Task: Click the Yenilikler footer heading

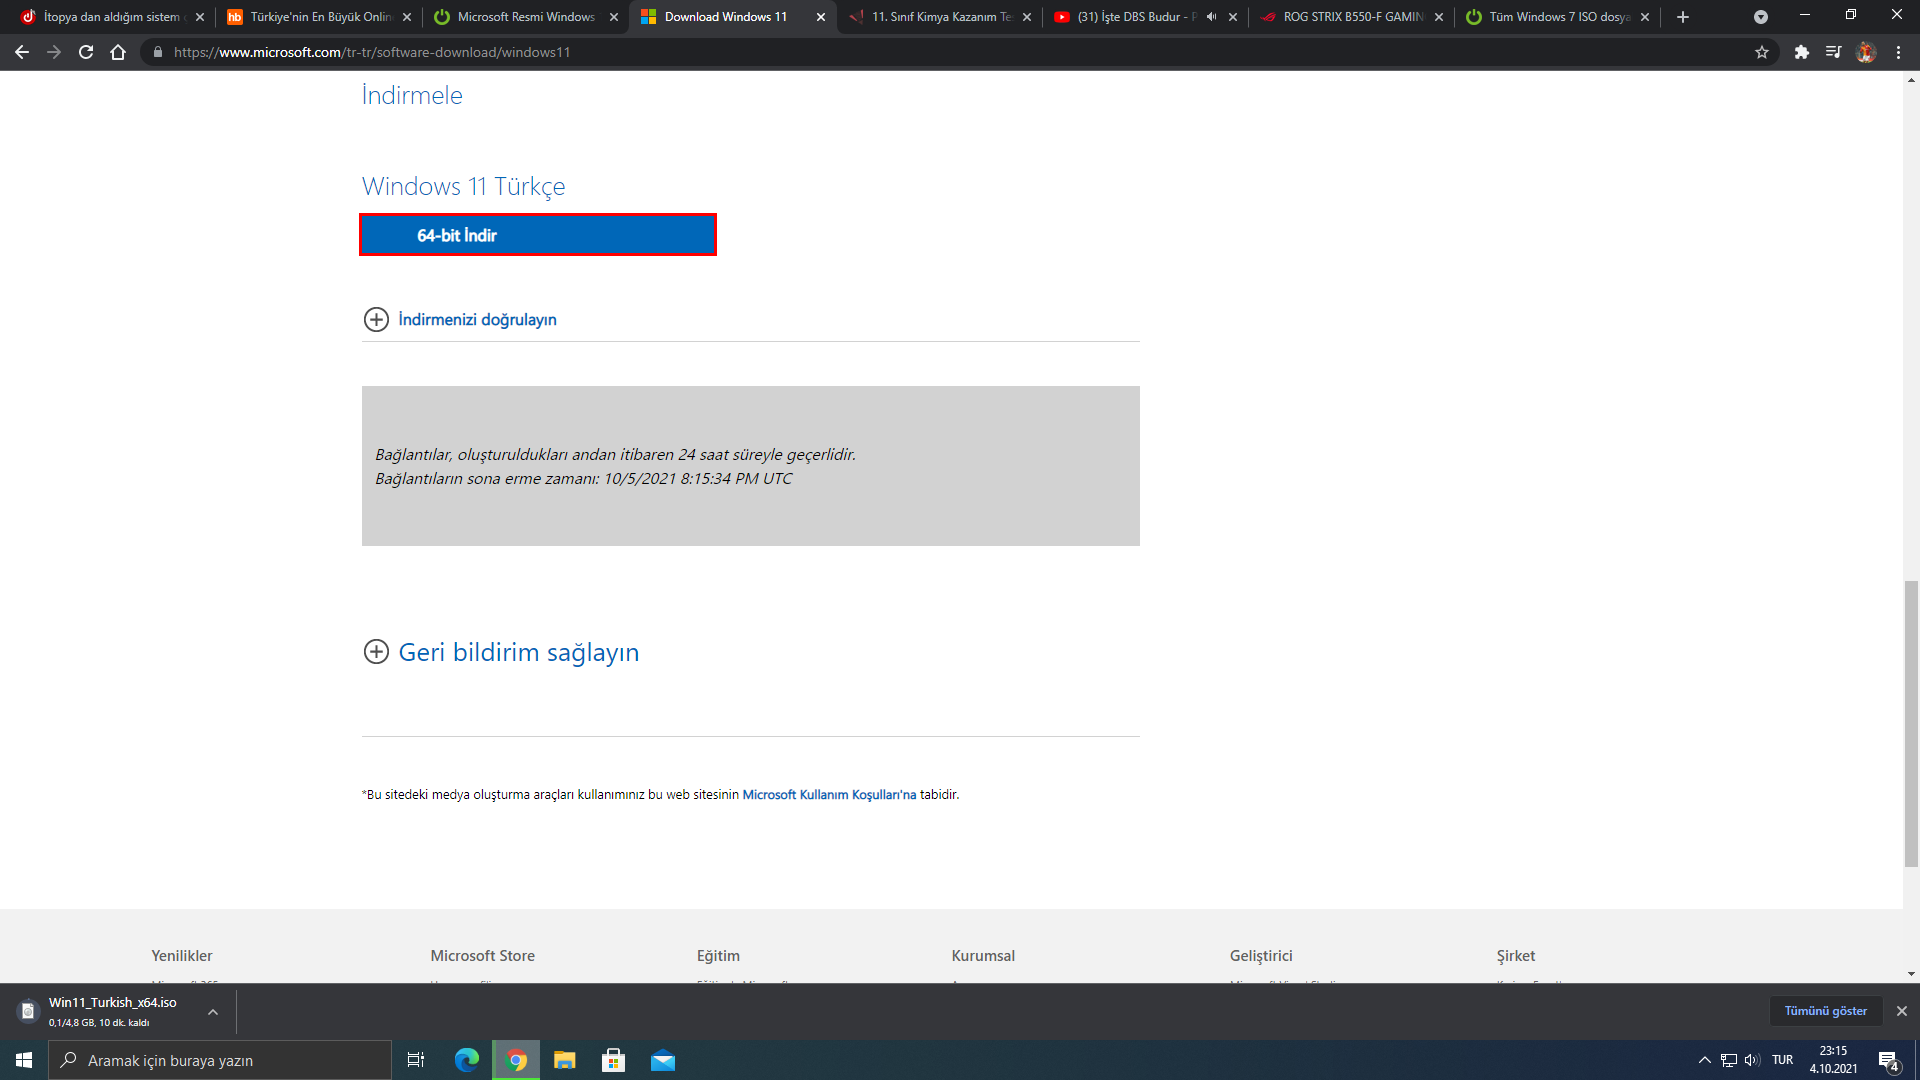Action: tap(182, 956)
